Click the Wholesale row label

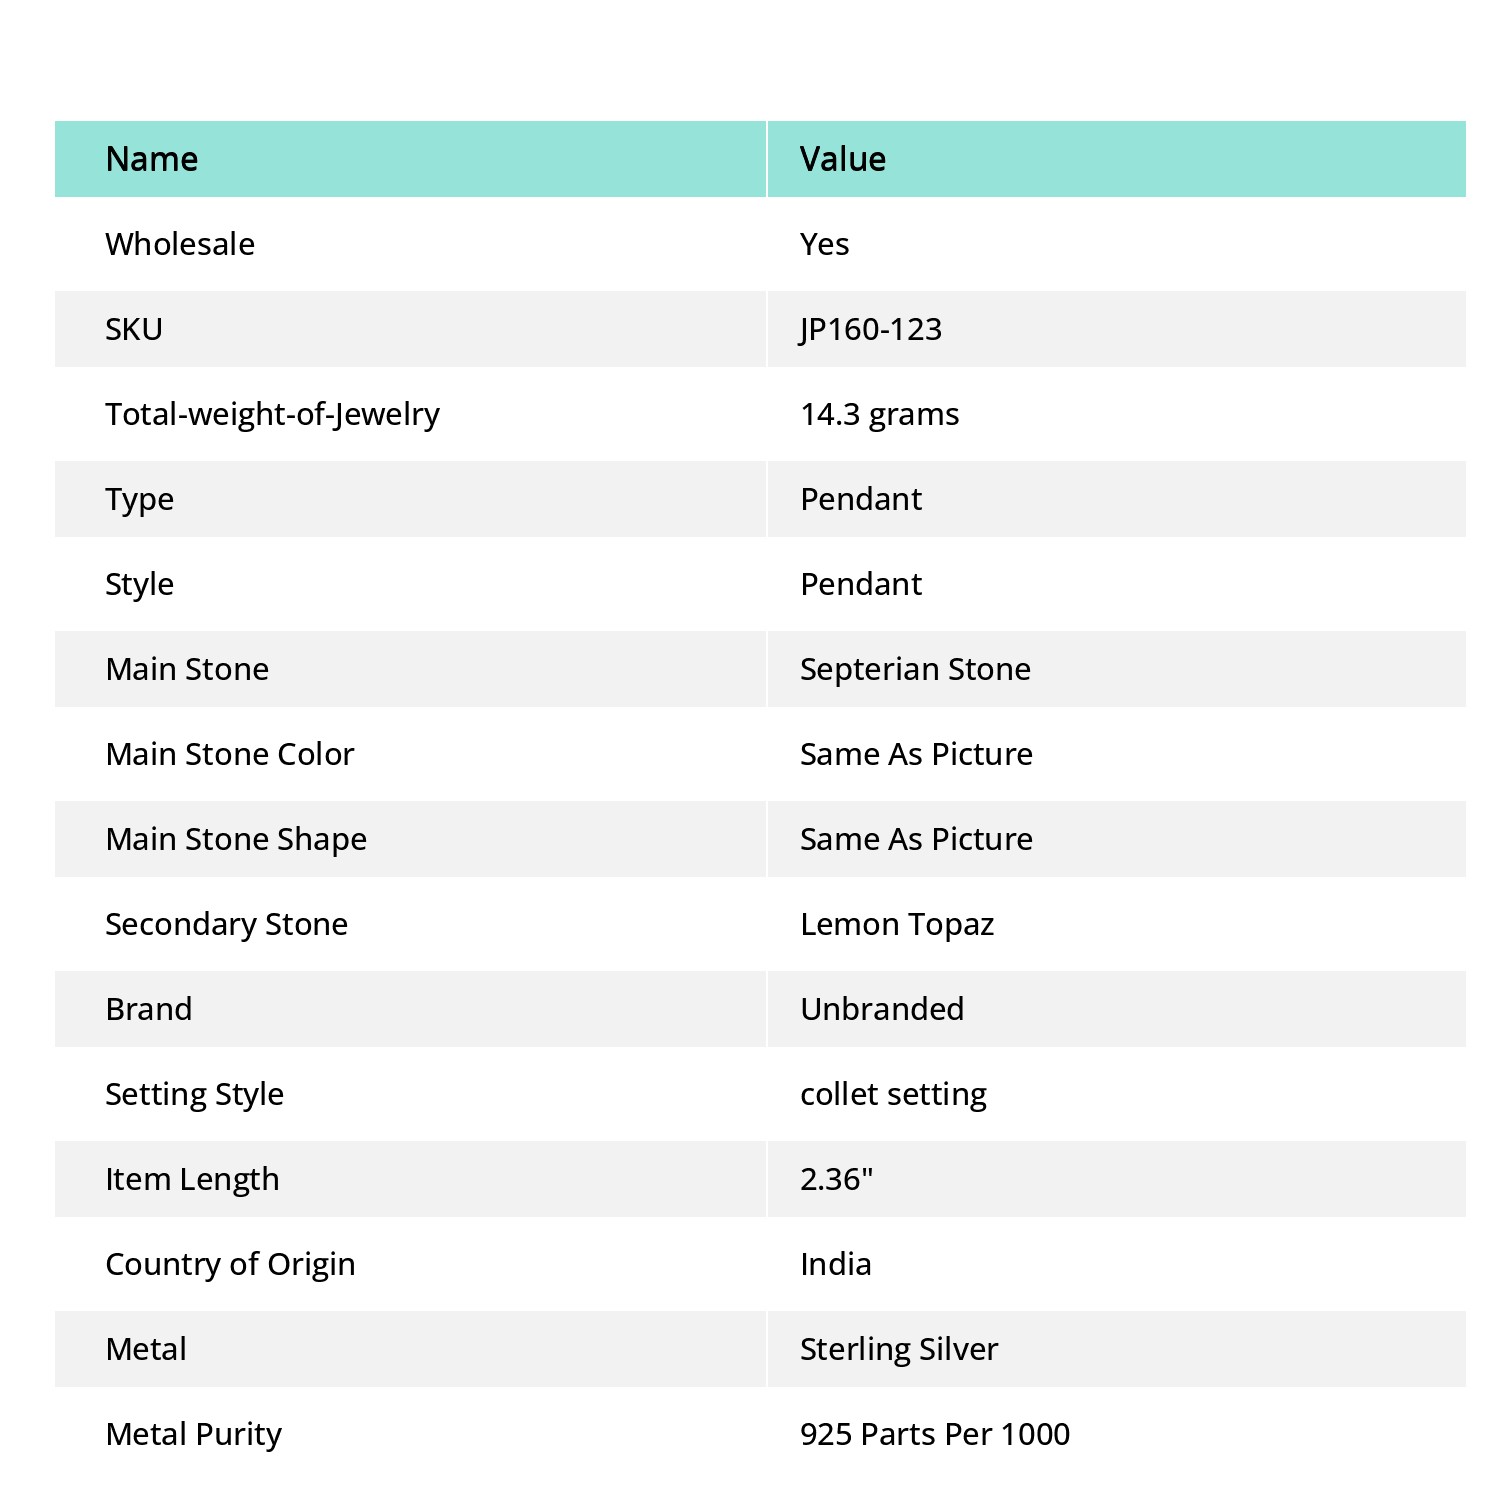180,244
